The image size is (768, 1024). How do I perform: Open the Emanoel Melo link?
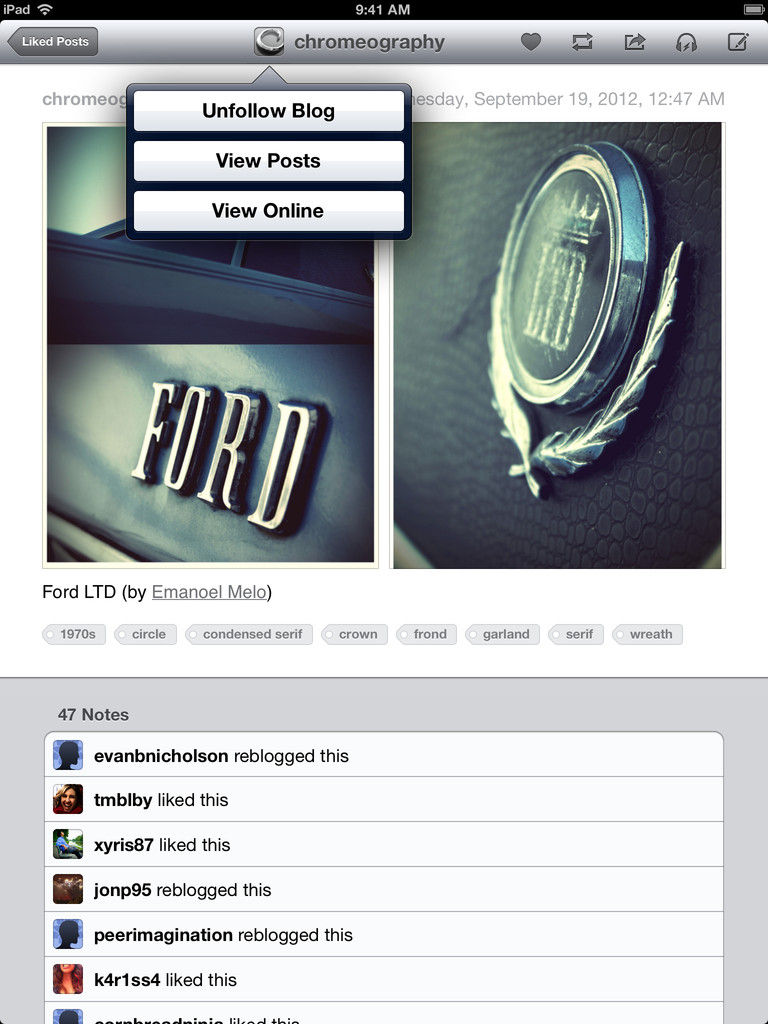(x=209, y=592)
